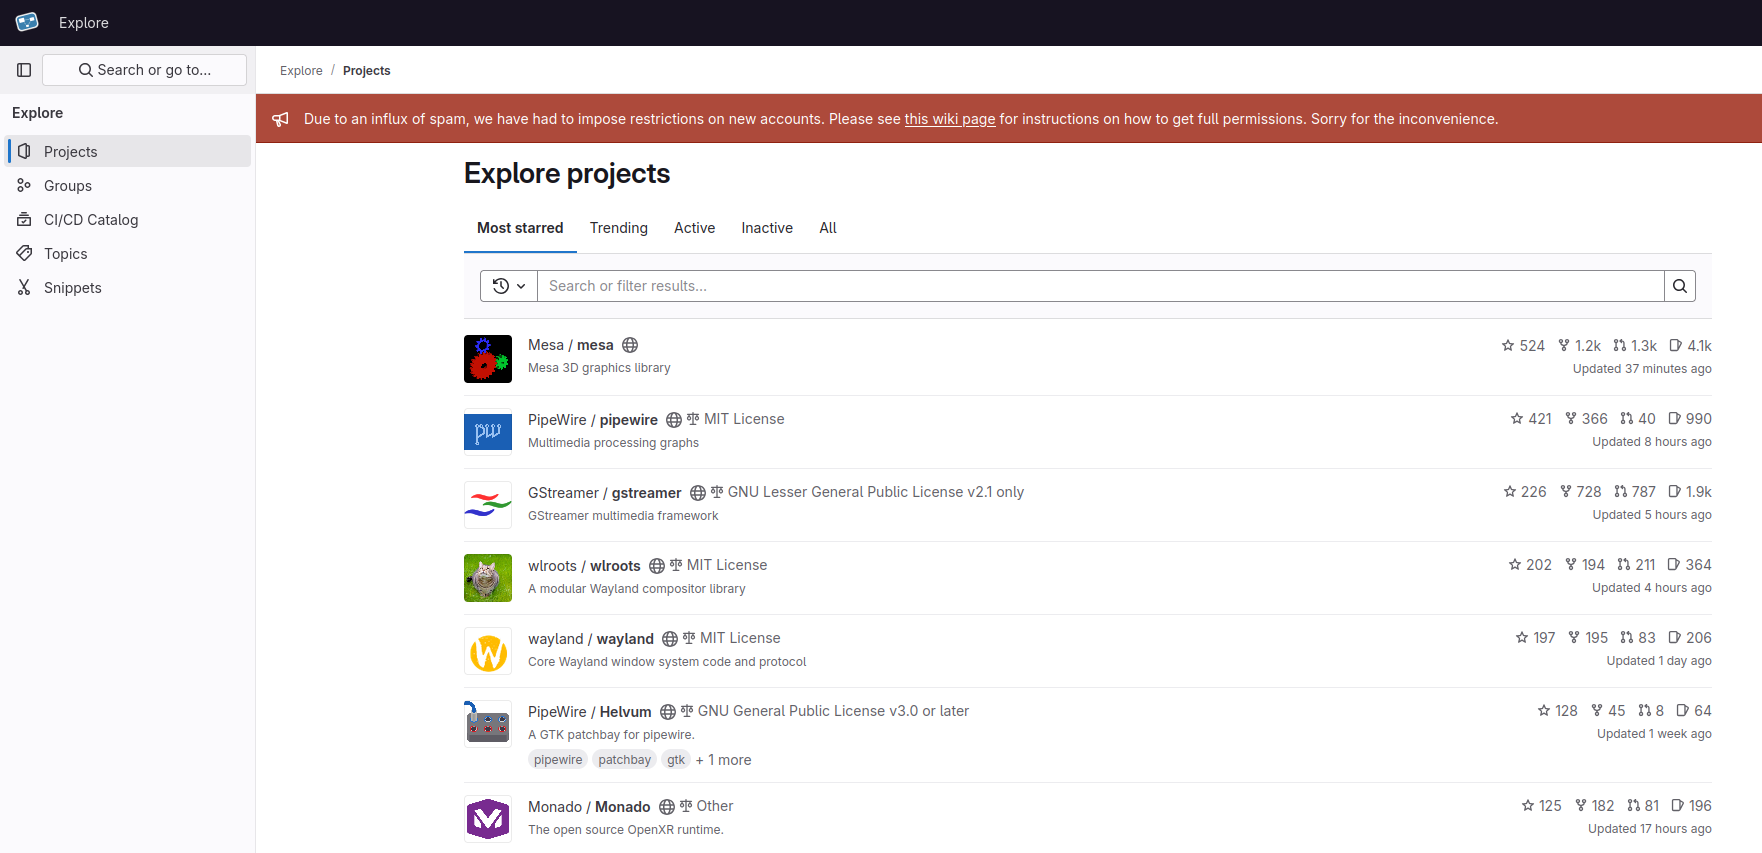Viewport: 1762px width, 853px height.
Task: Click the GitLab logo in top bar
Action: (27, 22)
